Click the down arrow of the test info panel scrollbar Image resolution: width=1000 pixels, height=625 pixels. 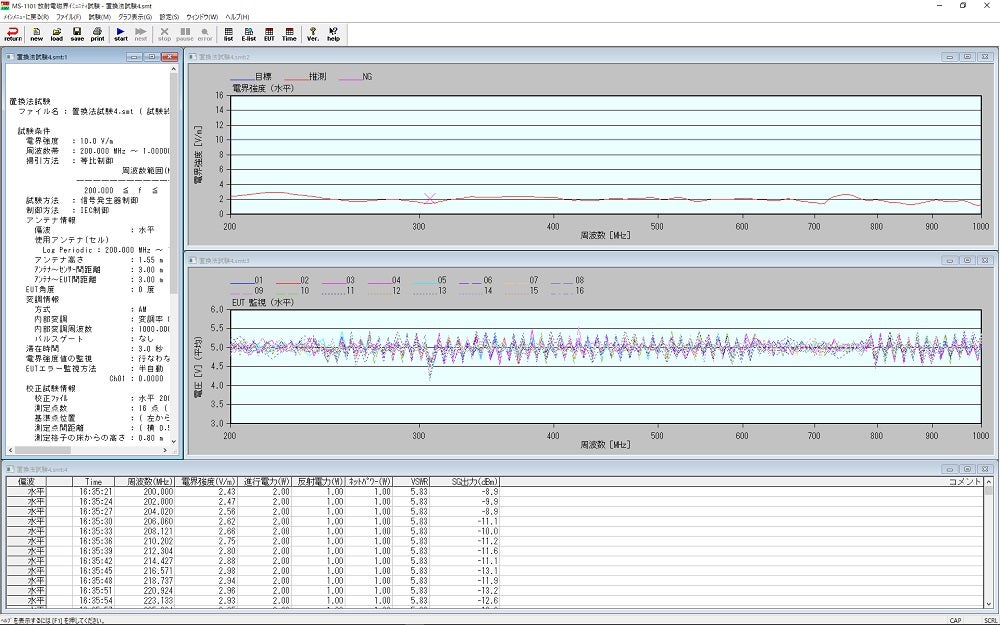tap(174, 441)
